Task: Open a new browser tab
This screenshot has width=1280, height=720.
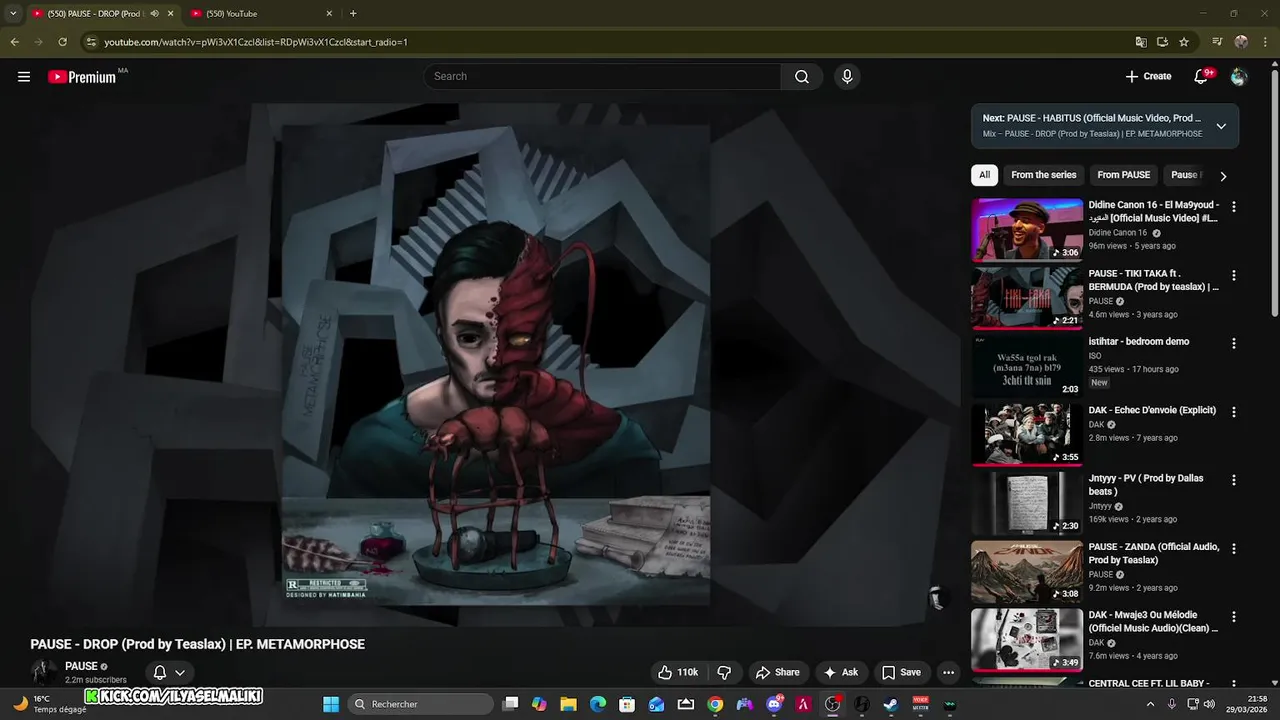Action: pyautogui.click(x=353, y=14)
